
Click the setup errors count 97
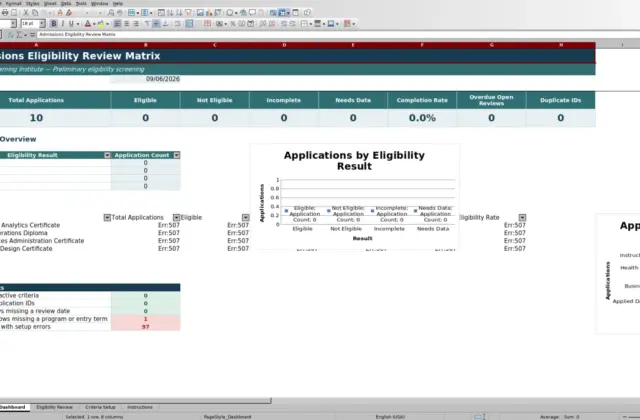145,327
